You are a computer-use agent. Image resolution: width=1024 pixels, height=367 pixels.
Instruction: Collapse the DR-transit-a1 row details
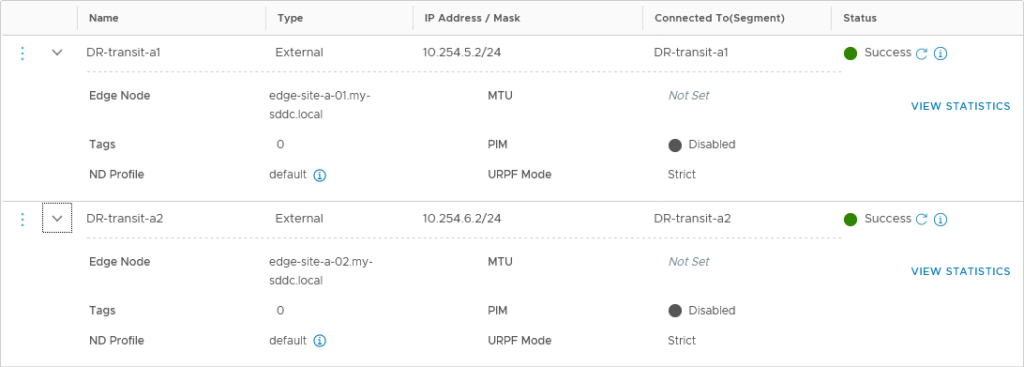(x=57, y=53)
